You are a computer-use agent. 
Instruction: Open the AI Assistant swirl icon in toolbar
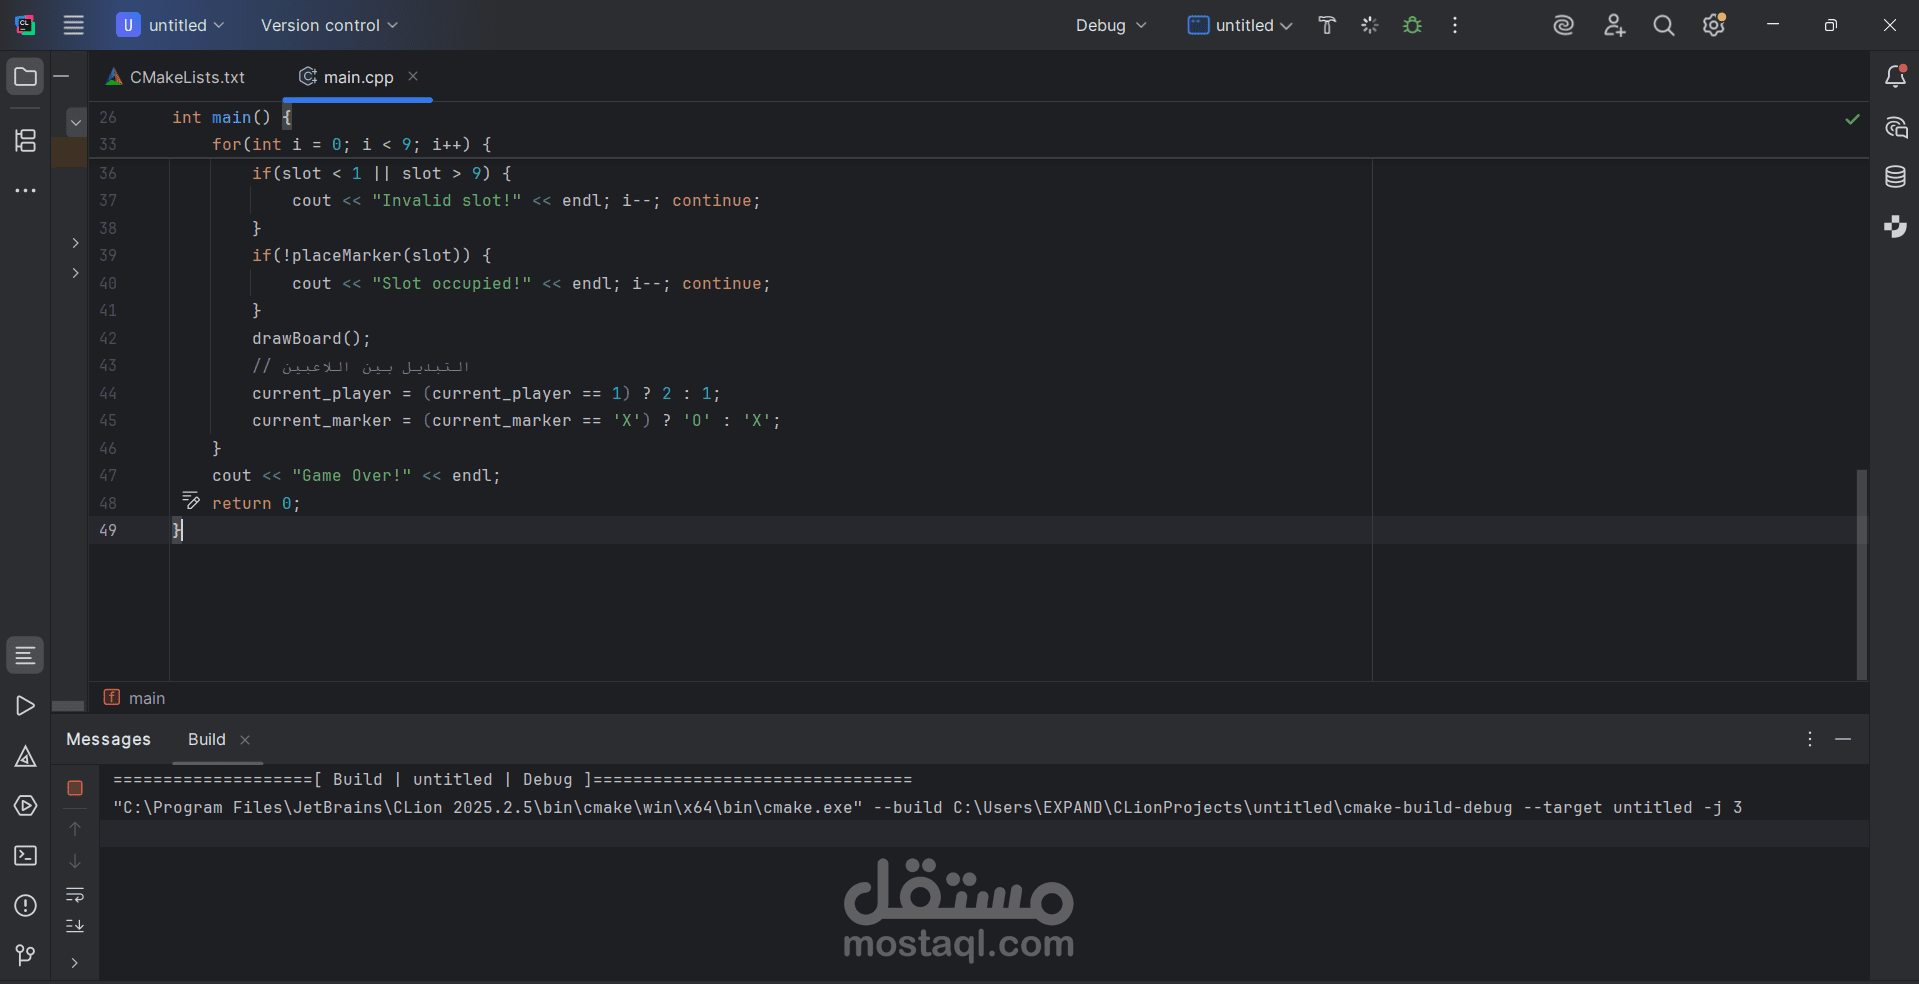[1564, 25]
